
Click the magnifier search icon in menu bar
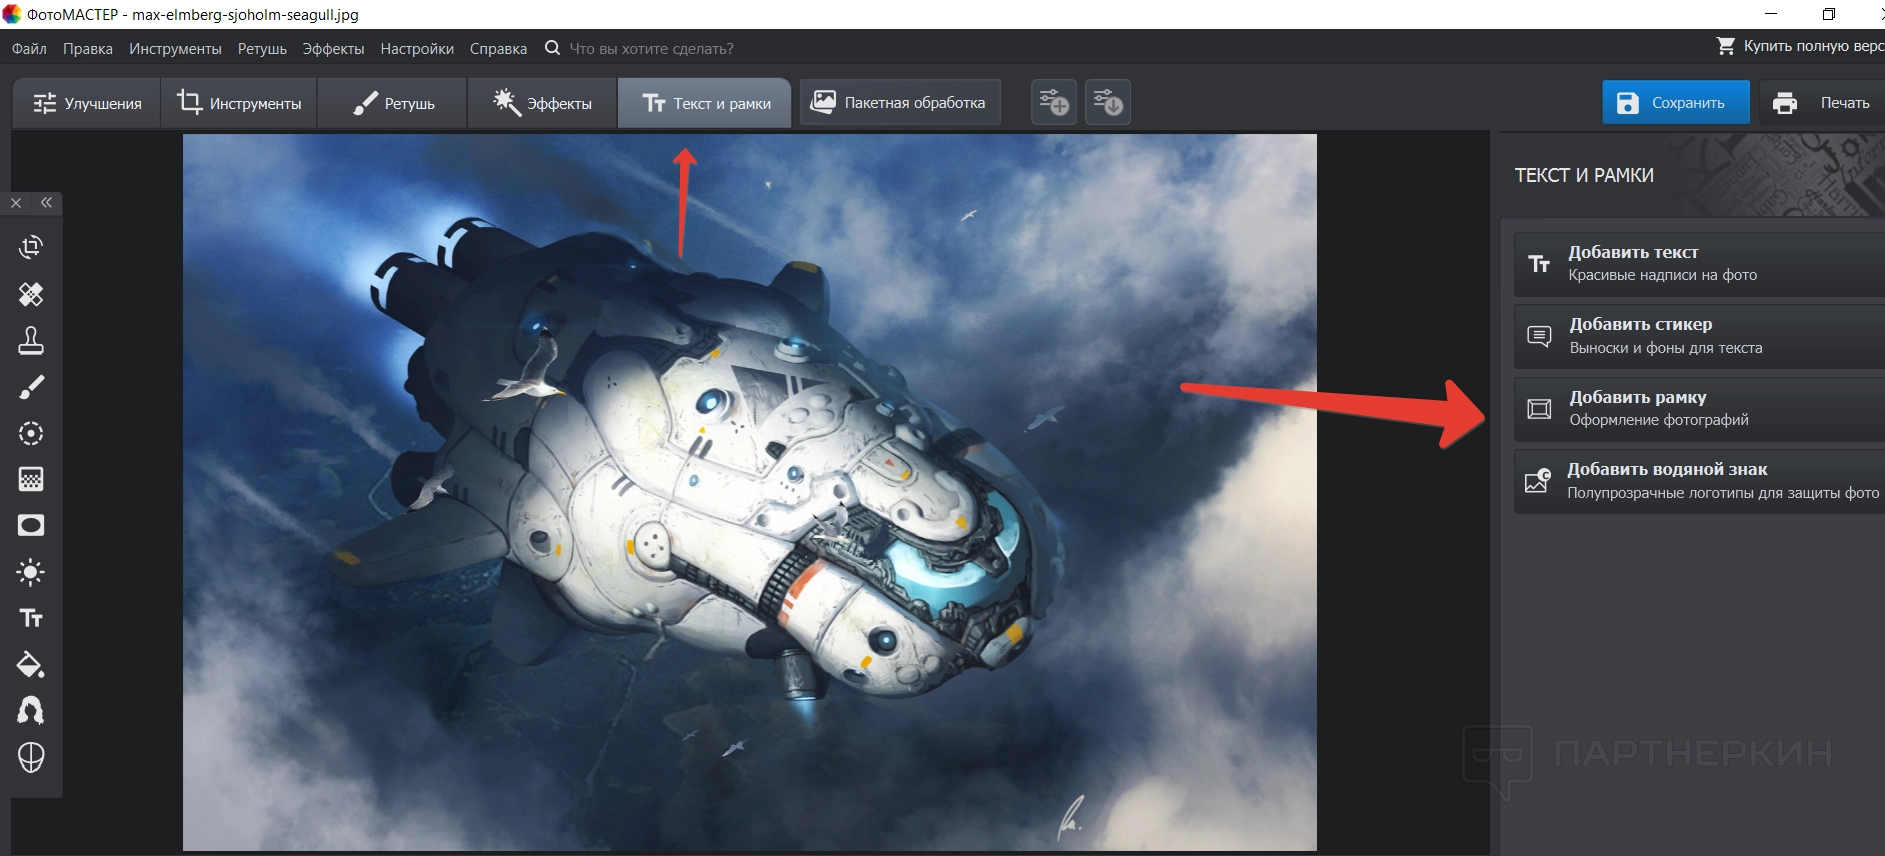[x=552, y=47]
